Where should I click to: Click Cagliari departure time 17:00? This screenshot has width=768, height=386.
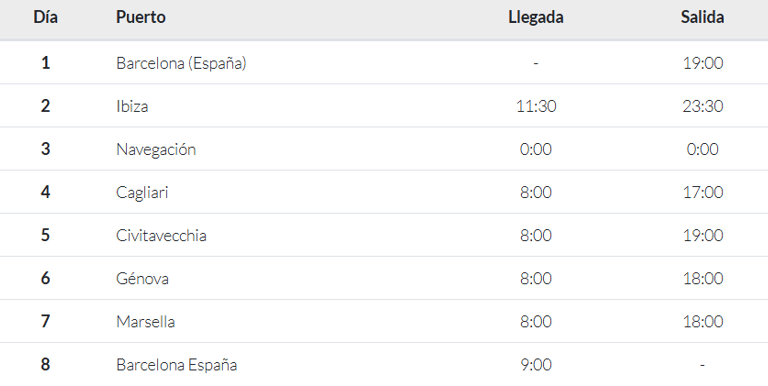point(702,193)
